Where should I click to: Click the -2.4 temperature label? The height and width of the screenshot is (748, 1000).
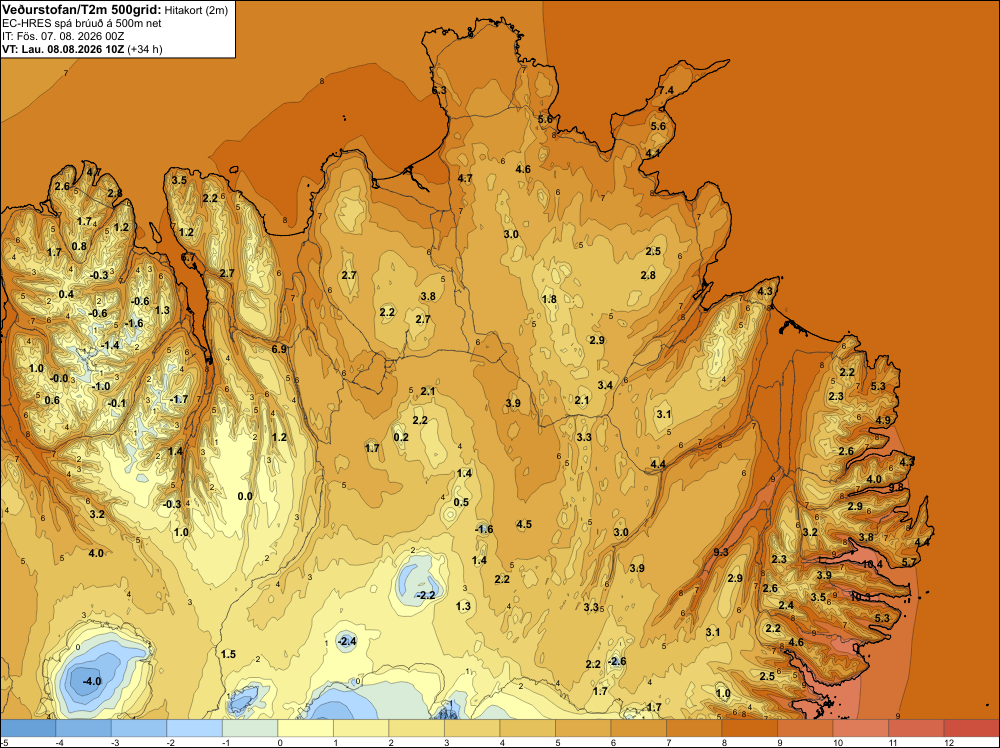(346, 642)
